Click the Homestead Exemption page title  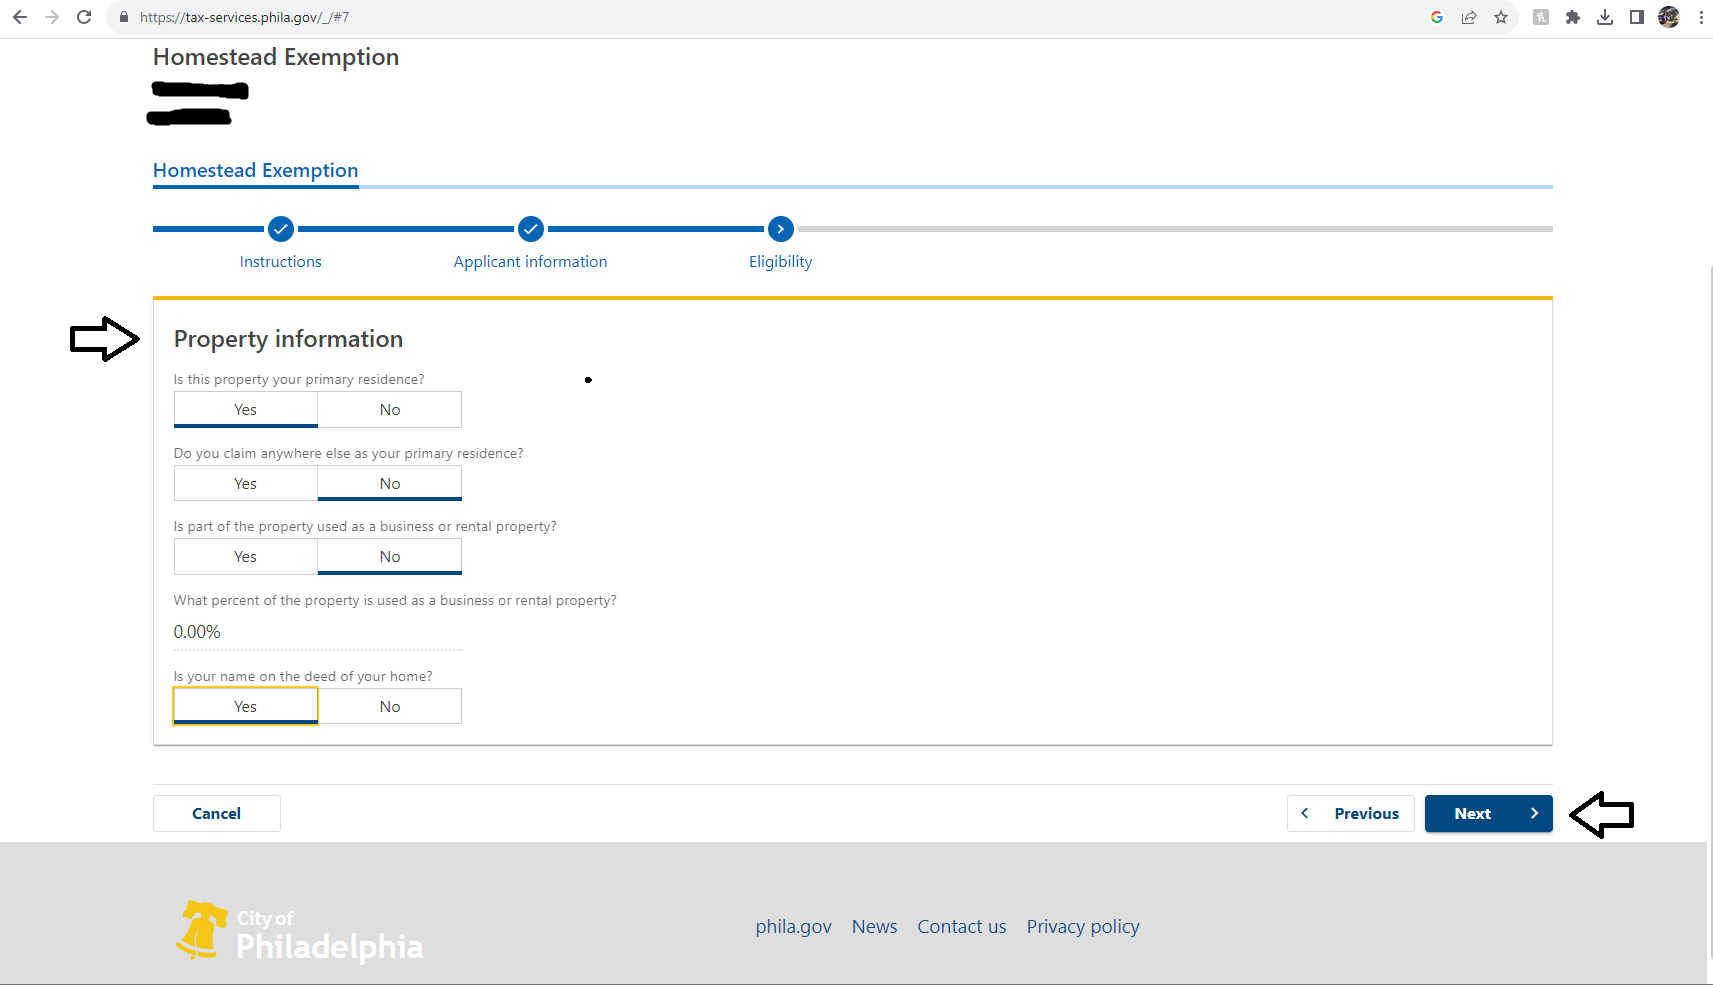(x=276, y=57)
